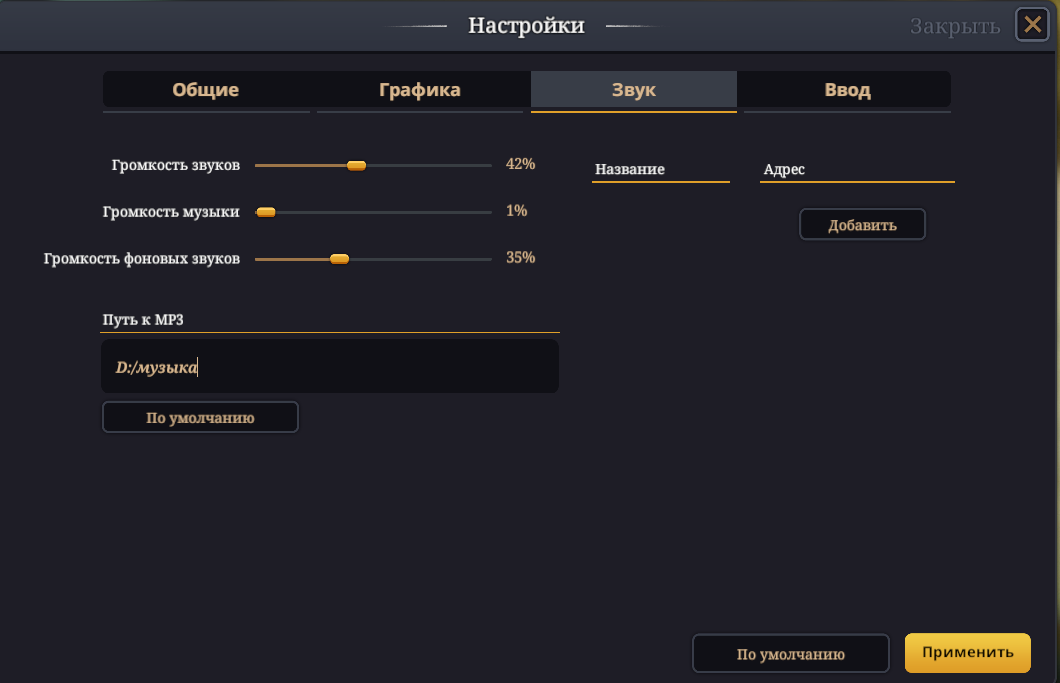Click the 42% sound volume value
This screenshot has height=683, width=1060.
(521, 164)
